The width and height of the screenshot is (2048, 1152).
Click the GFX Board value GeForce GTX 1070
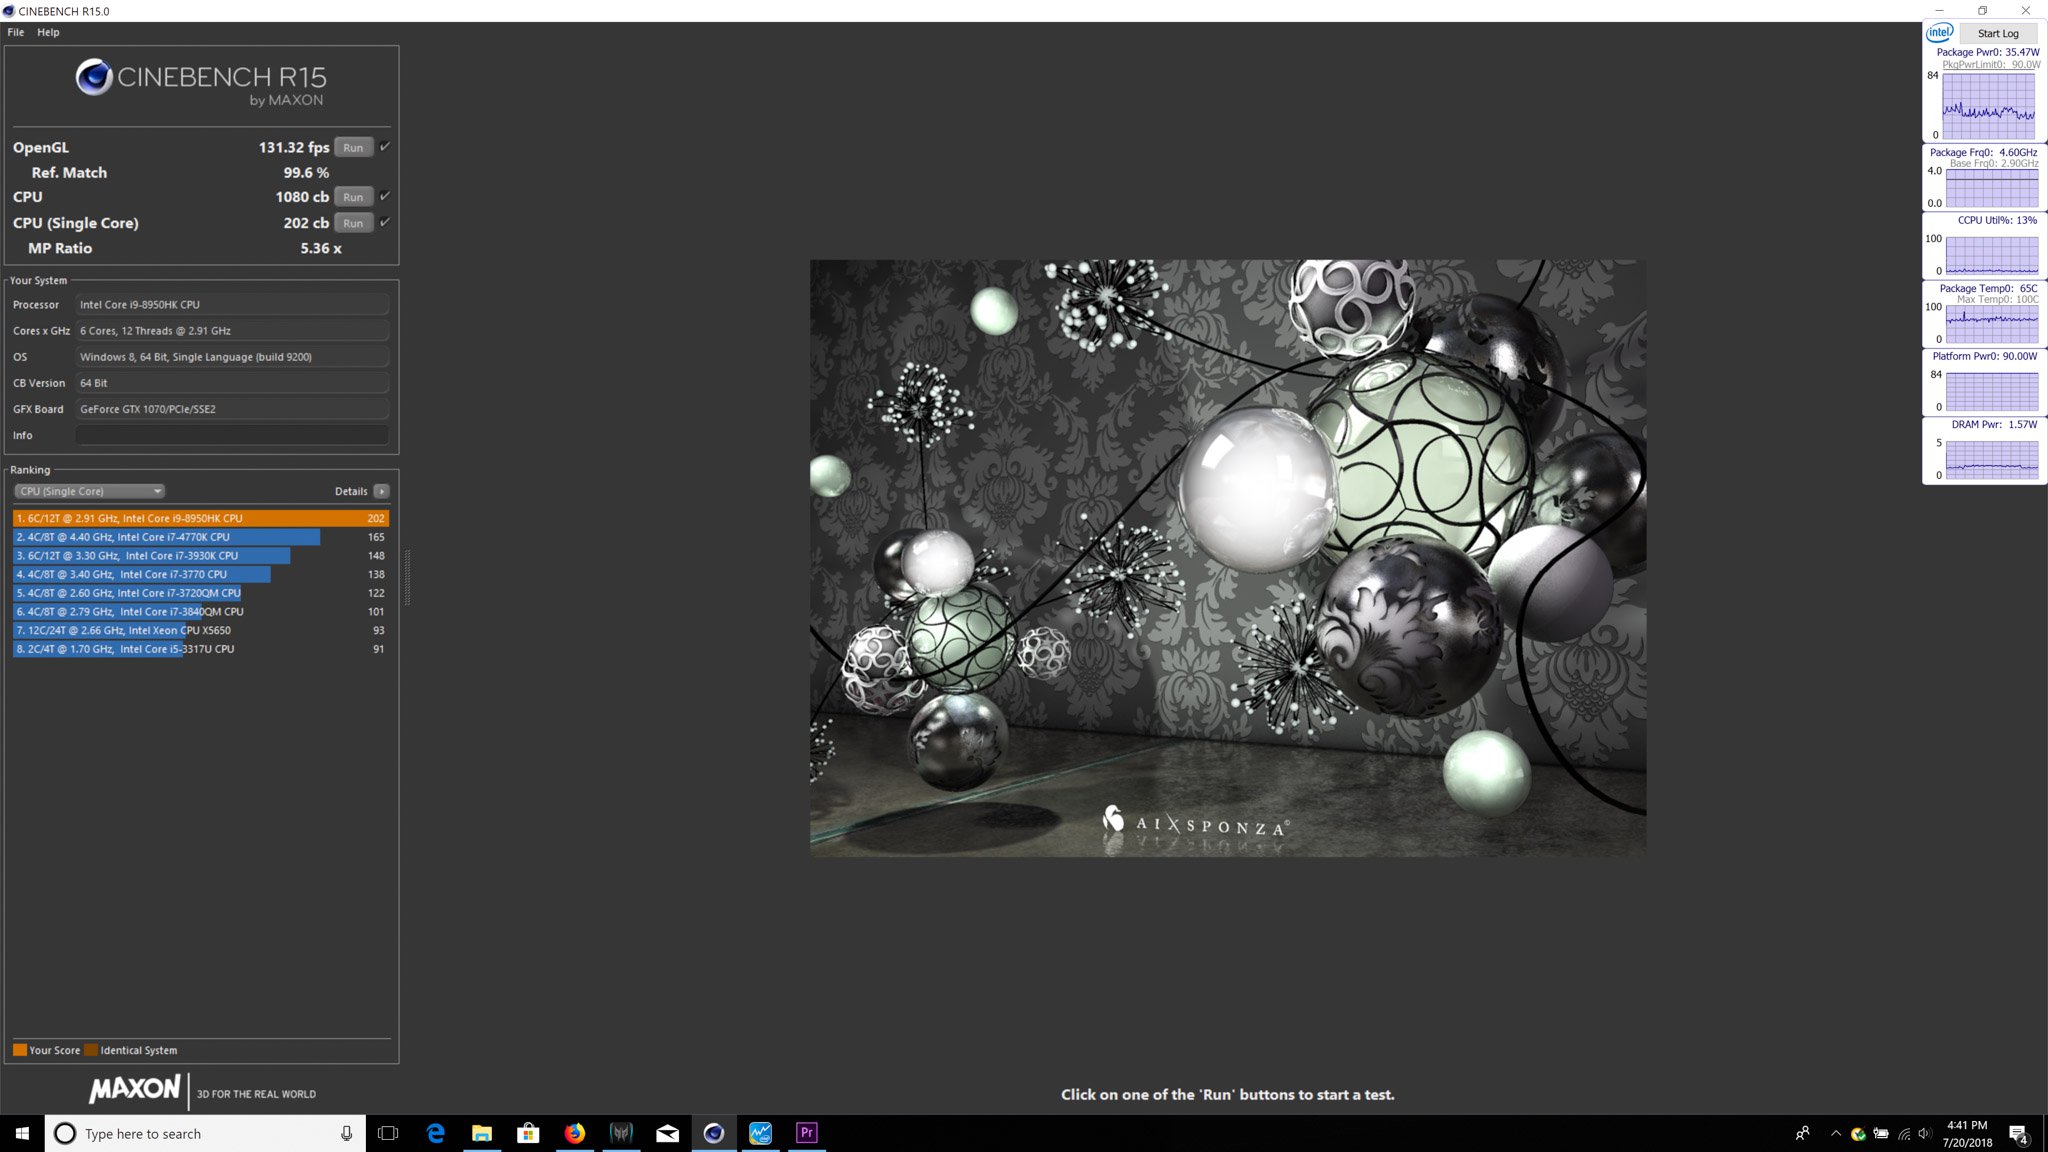click(x=232, y=409)
